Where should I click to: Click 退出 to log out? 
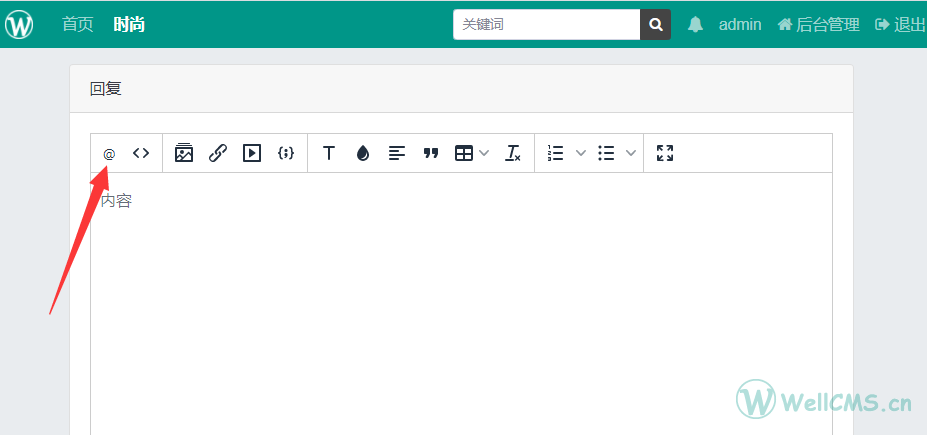pos(900,24)
